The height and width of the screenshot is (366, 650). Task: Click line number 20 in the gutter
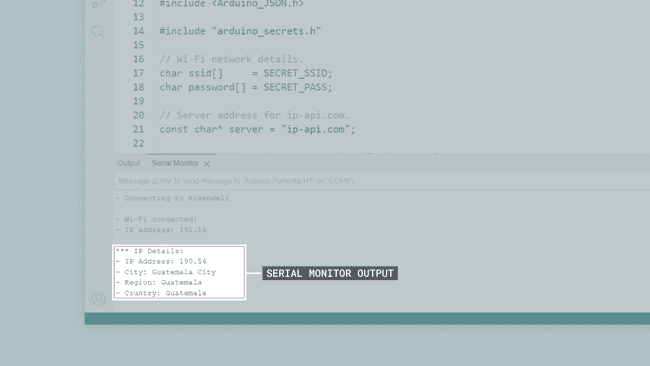[x=138, y=115]
